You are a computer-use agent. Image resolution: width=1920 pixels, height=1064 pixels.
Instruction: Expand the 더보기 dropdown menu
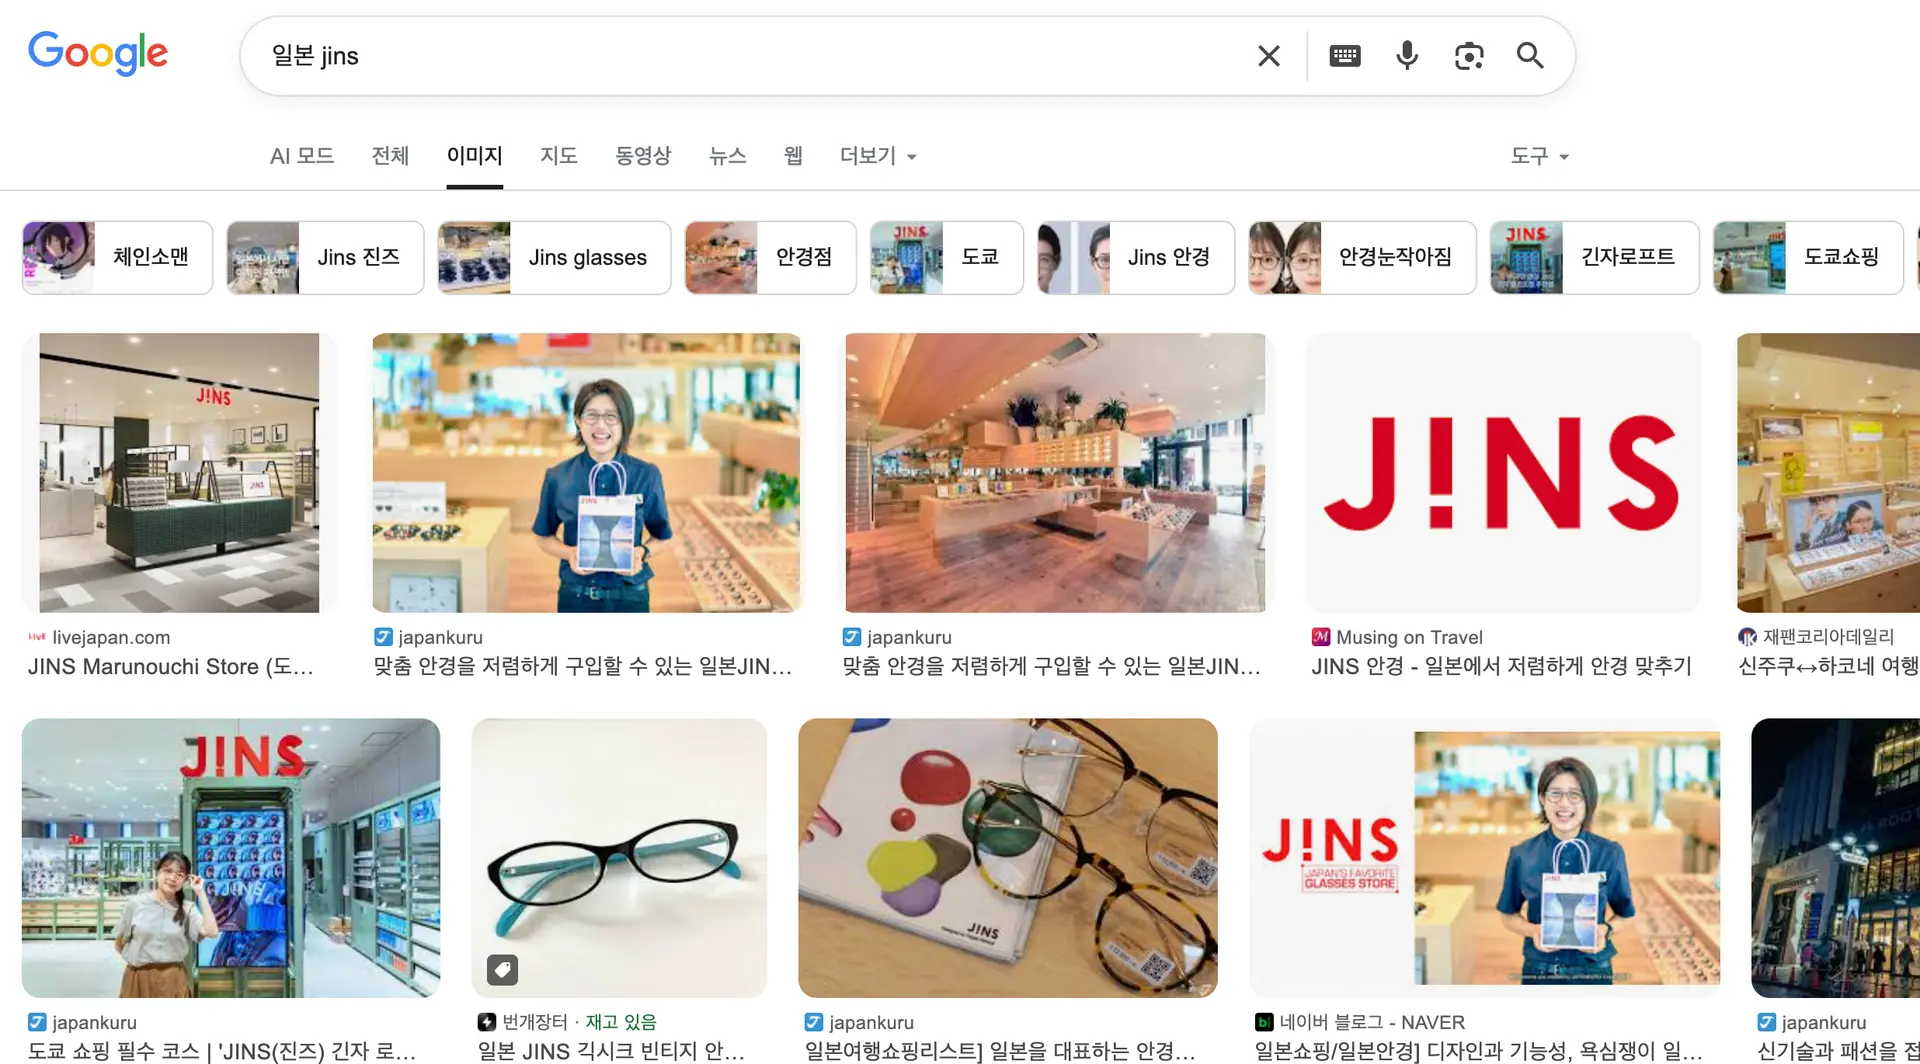pos(878,156)
